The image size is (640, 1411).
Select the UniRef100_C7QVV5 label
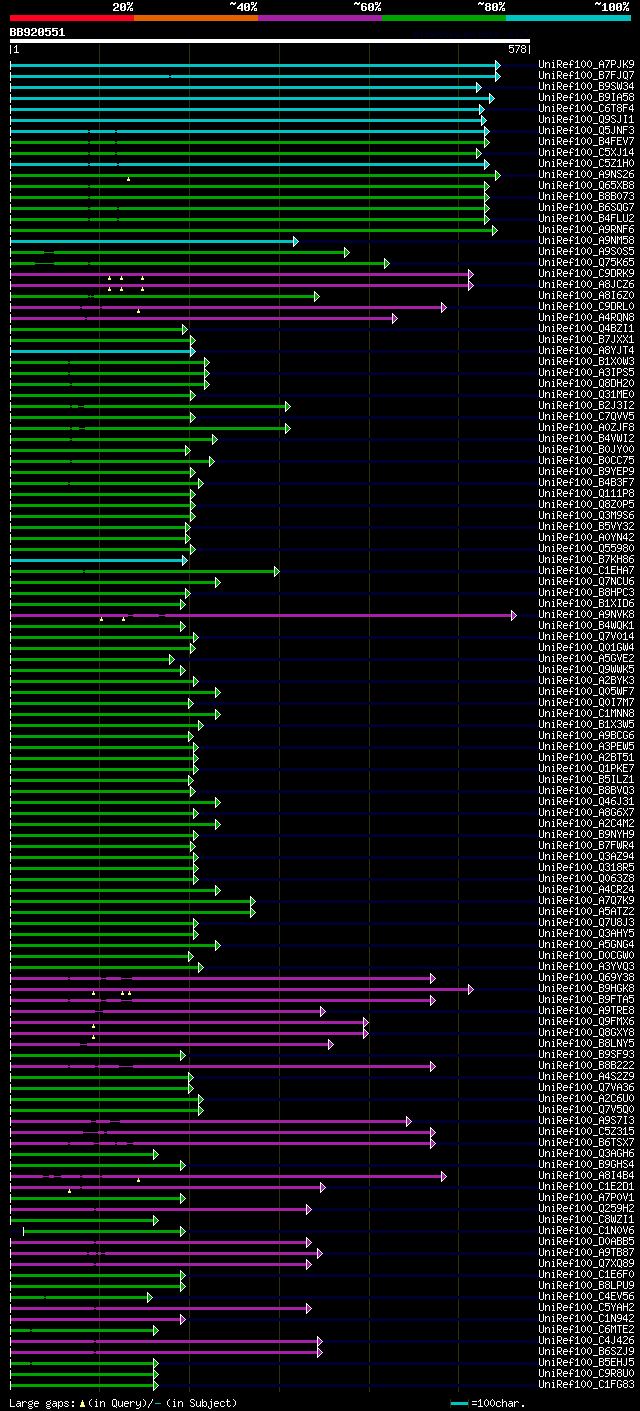[586, 417]
